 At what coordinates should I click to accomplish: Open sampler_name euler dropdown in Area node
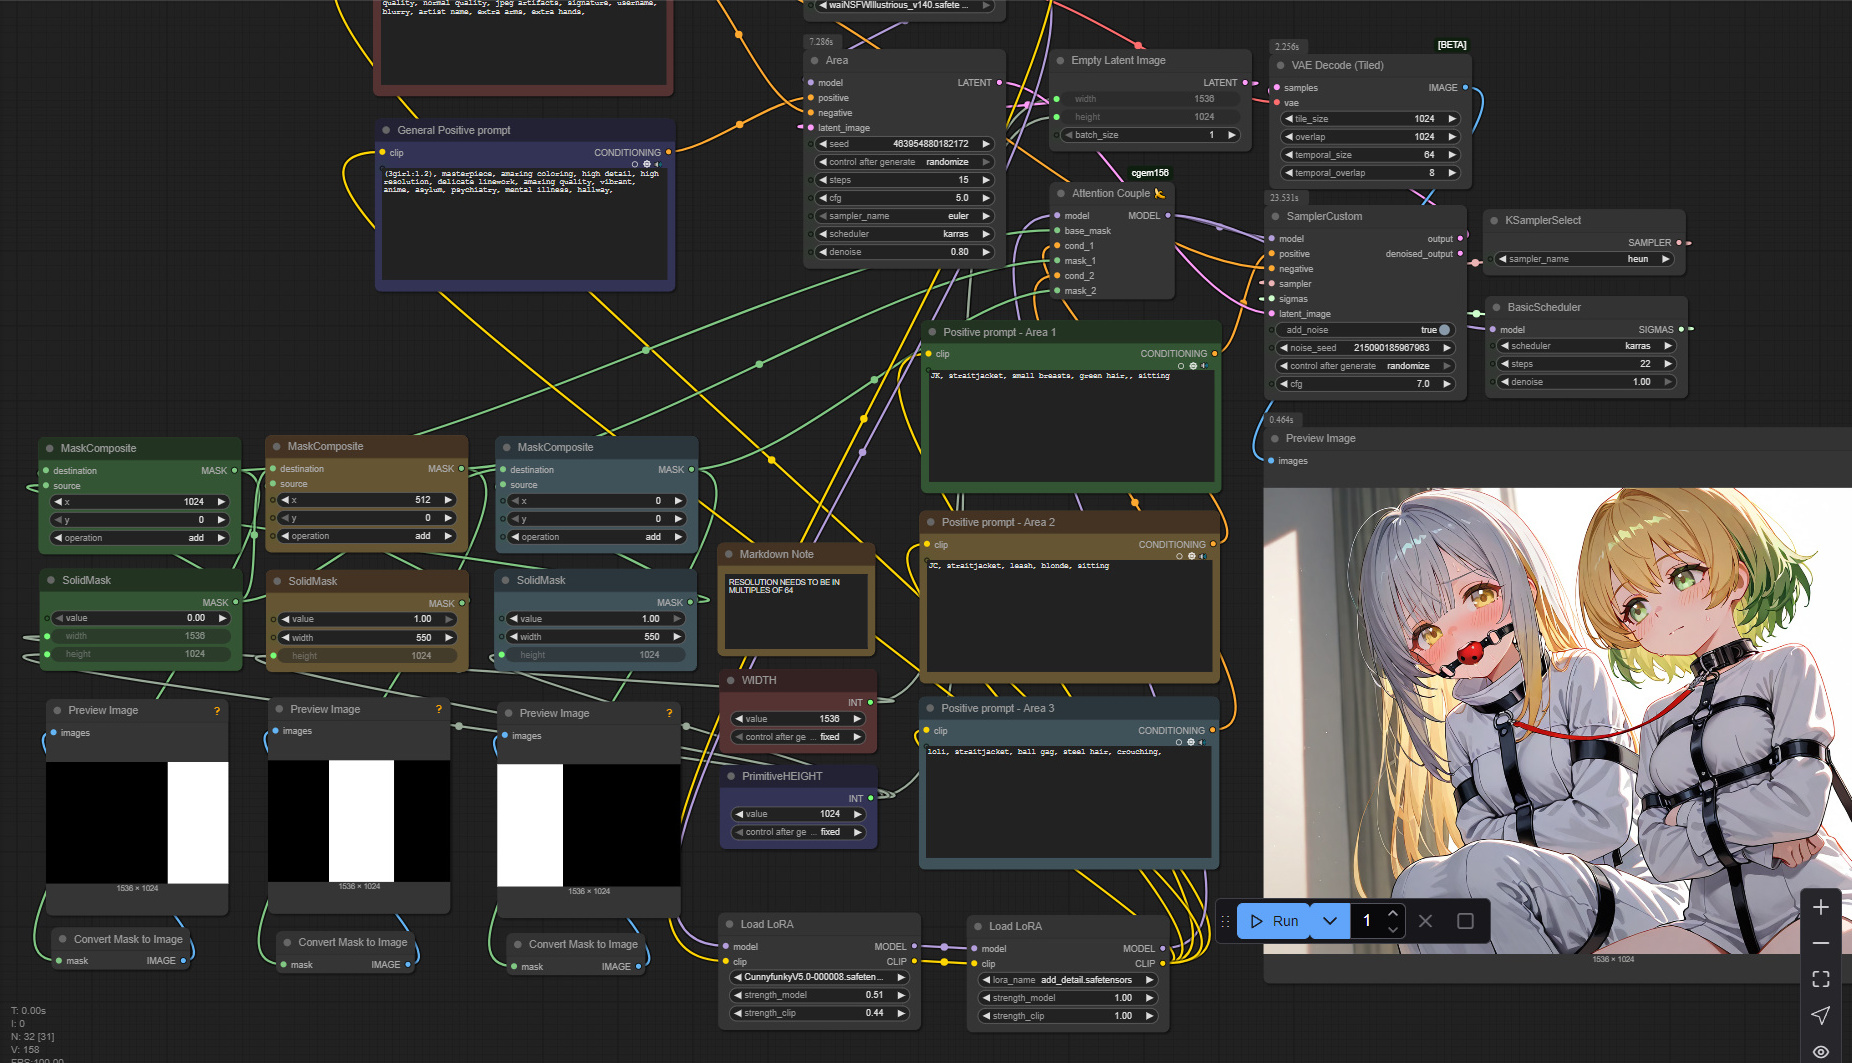pos(905,216)
